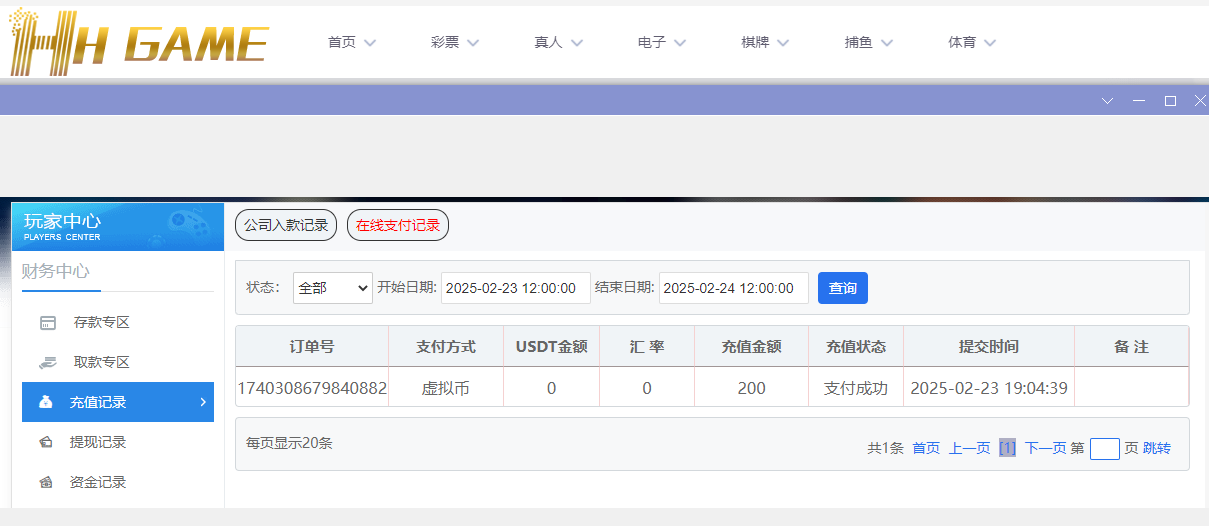Viewport: 1209px width, 526px height.
Task: Click the 开始日期 date field
Action: [515, 288]
